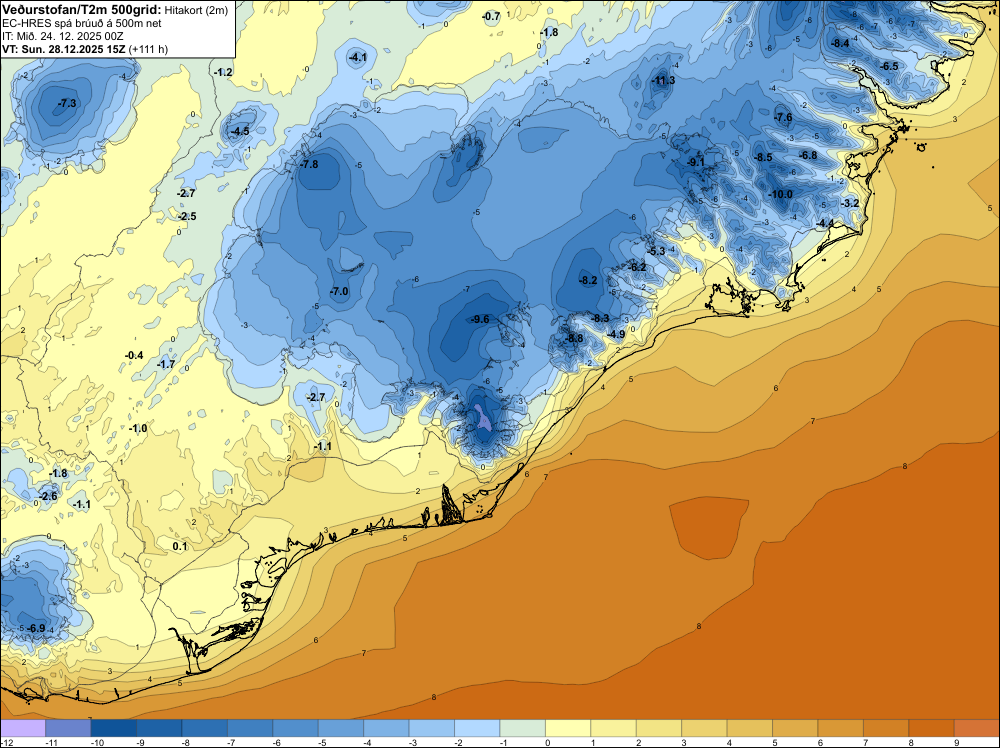This screenshot has width=1000, height=748.
Task: Select the -1.7 temperature label
Action: pyautogui.click(x=166, y=365)
